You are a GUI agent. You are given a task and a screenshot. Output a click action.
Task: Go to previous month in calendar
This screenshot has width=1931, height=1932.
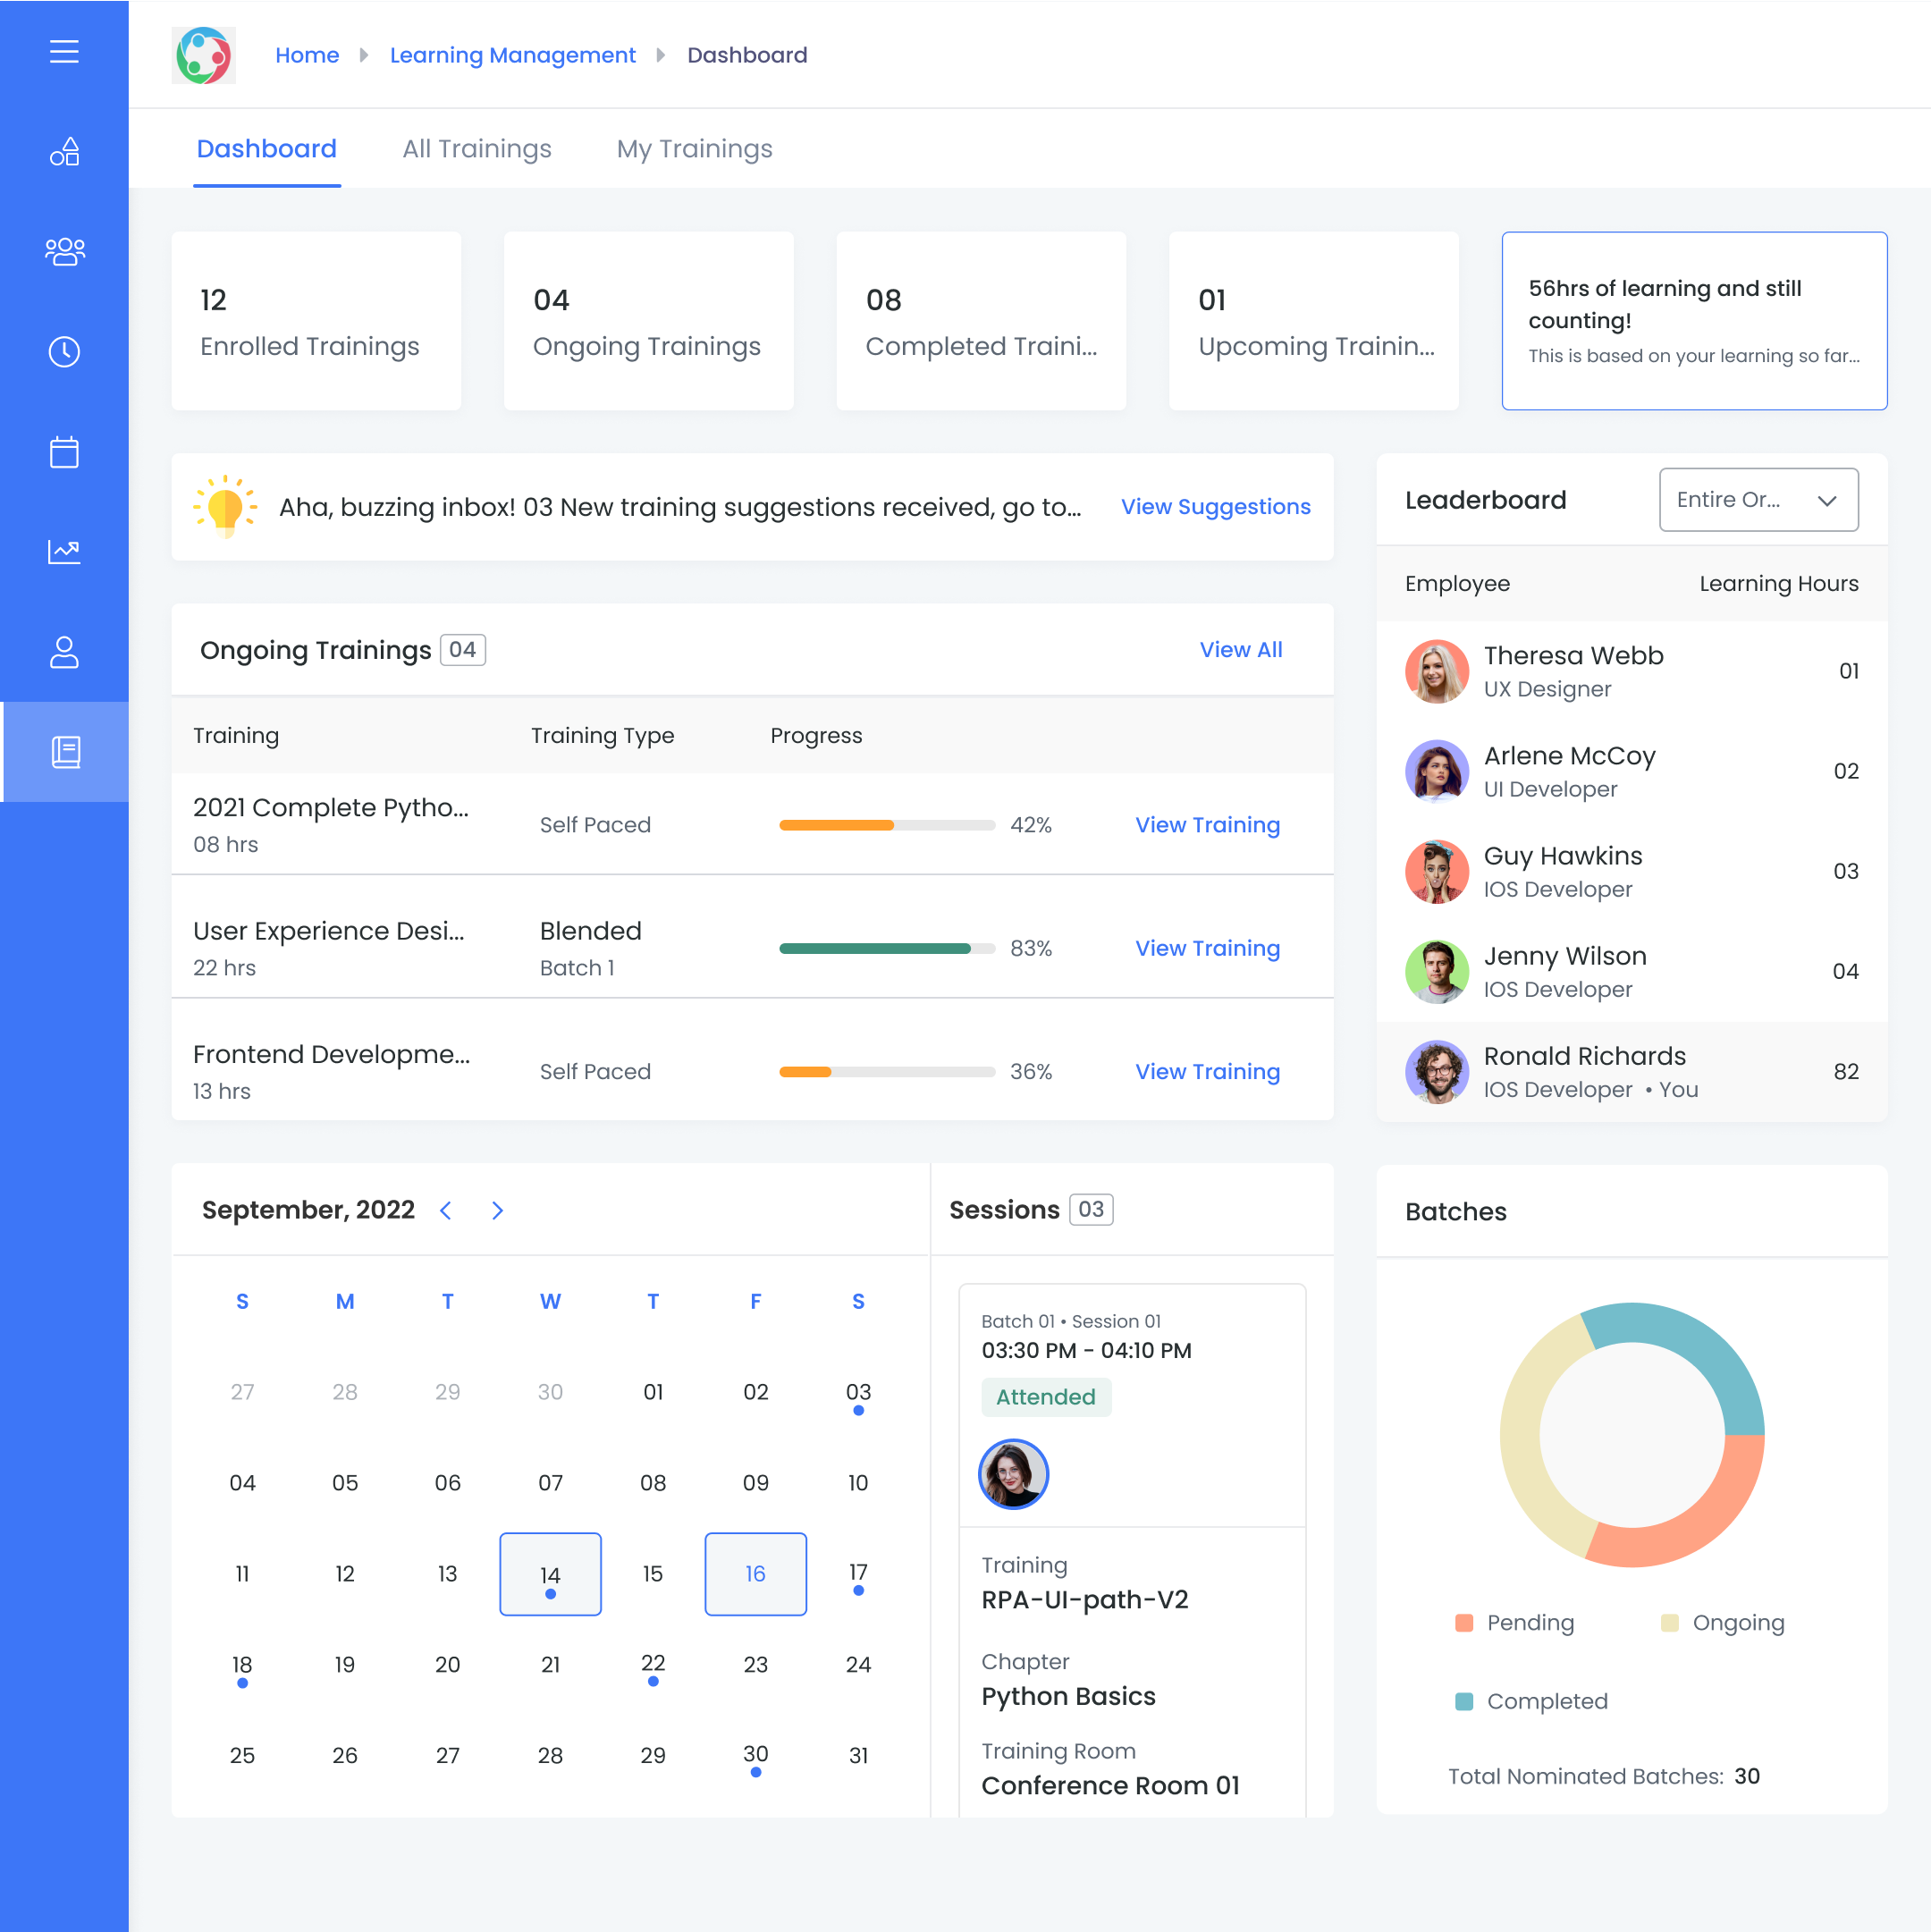click(446, 1210)
